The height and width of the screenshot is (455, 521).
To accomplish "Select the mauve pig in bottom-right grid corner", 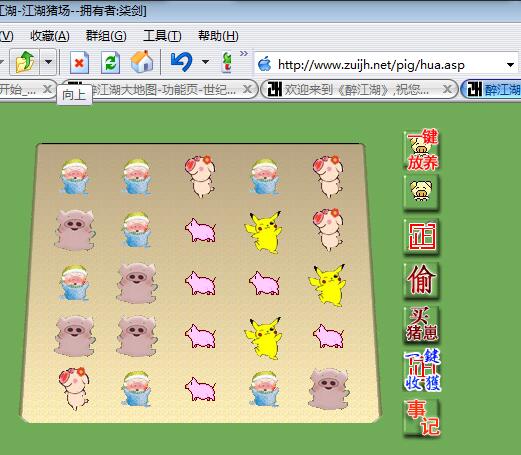I will [329, 389].
